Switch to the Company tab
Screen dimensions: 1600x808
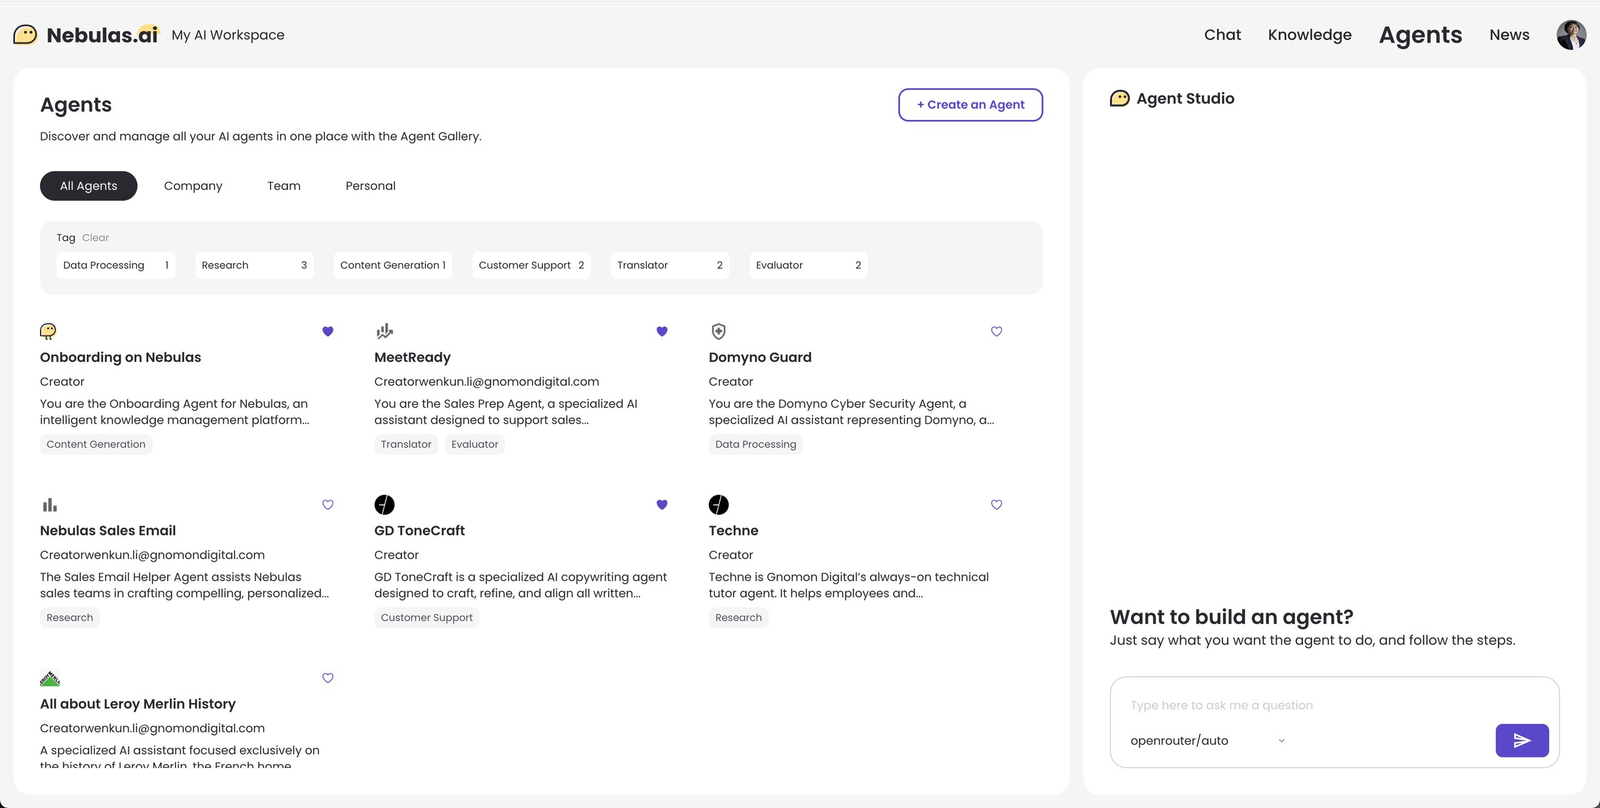(193, 186)
